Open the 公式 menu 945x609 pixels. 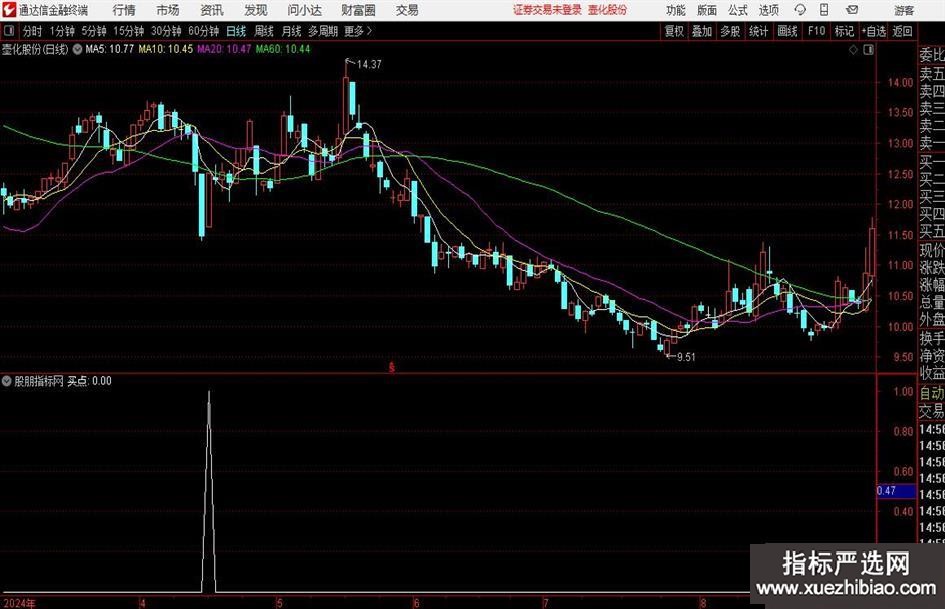[738, 10]
